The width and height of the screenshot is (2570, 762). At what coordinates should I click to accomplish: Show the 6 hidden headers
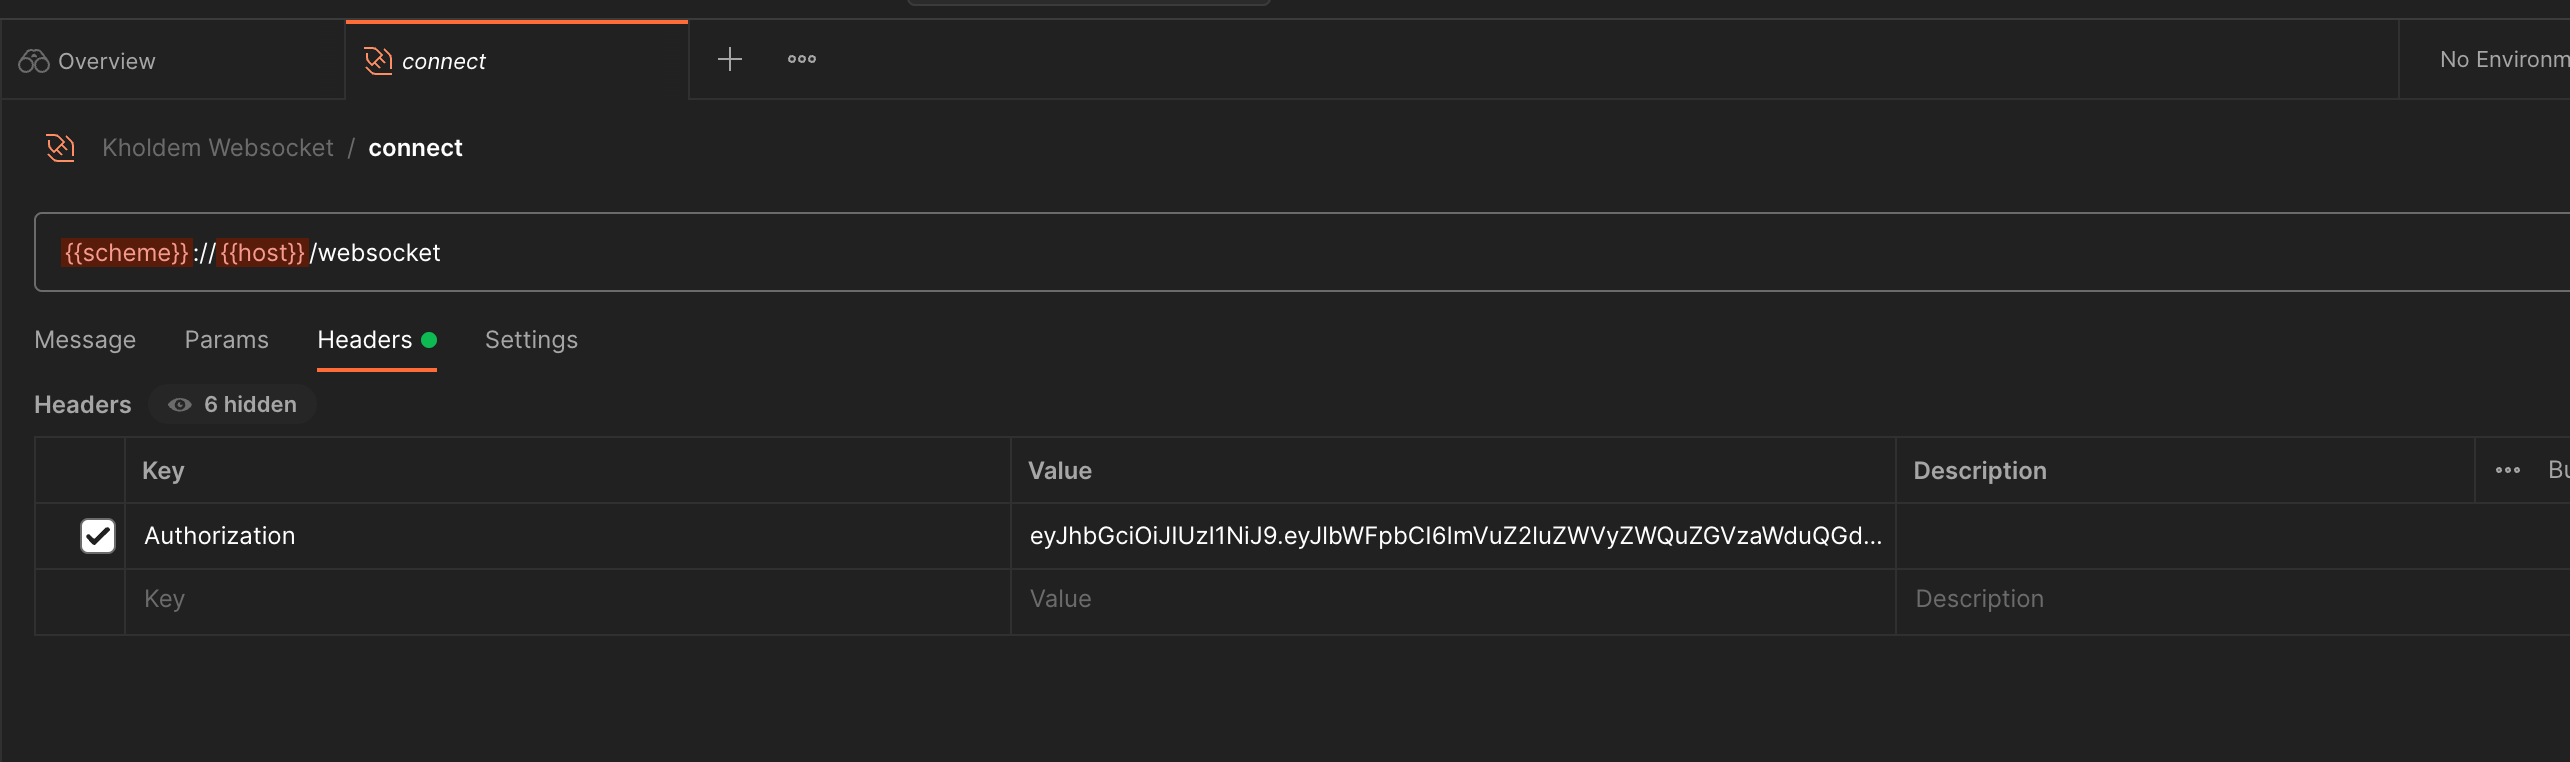coord(249,405)
